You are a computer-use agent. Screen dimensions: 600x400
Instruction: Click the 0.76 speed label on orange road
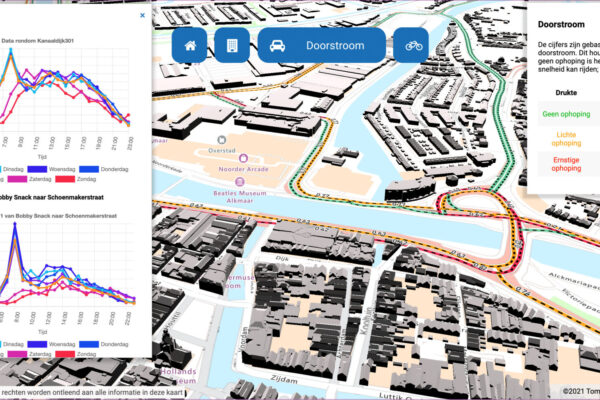click(523, 292)
